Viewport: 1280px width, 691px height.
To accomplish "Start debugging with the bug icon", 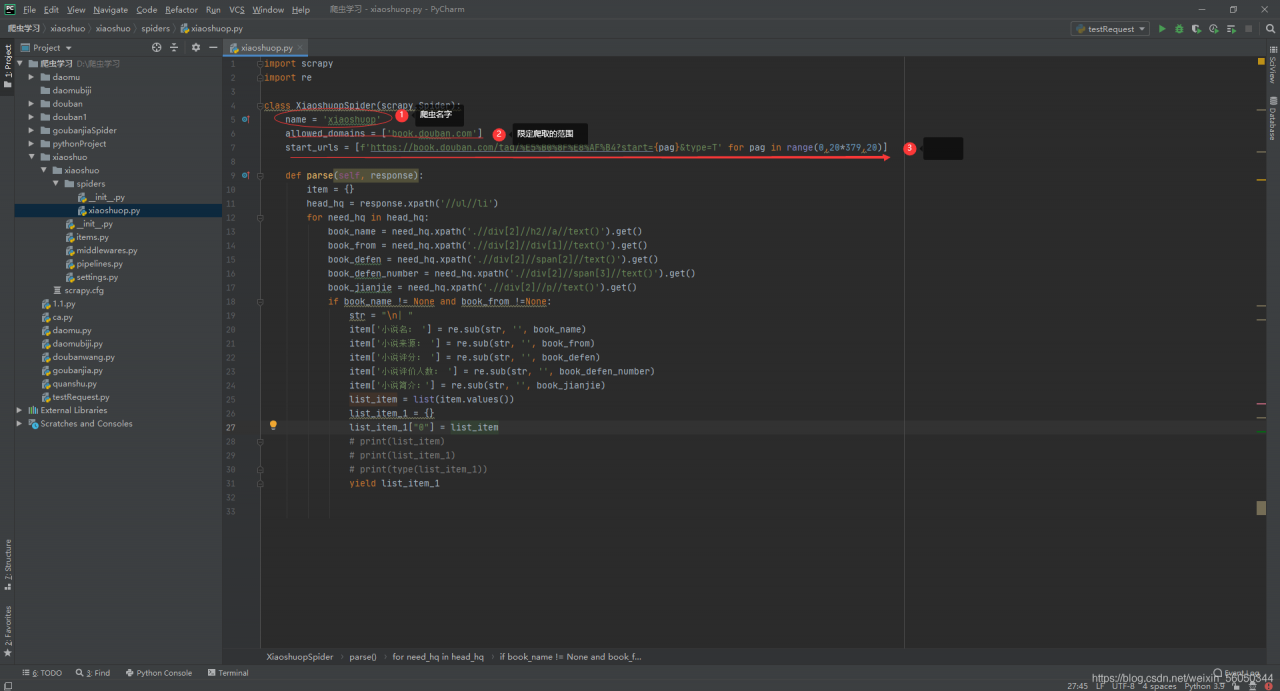I will [x=1180, y=29].
